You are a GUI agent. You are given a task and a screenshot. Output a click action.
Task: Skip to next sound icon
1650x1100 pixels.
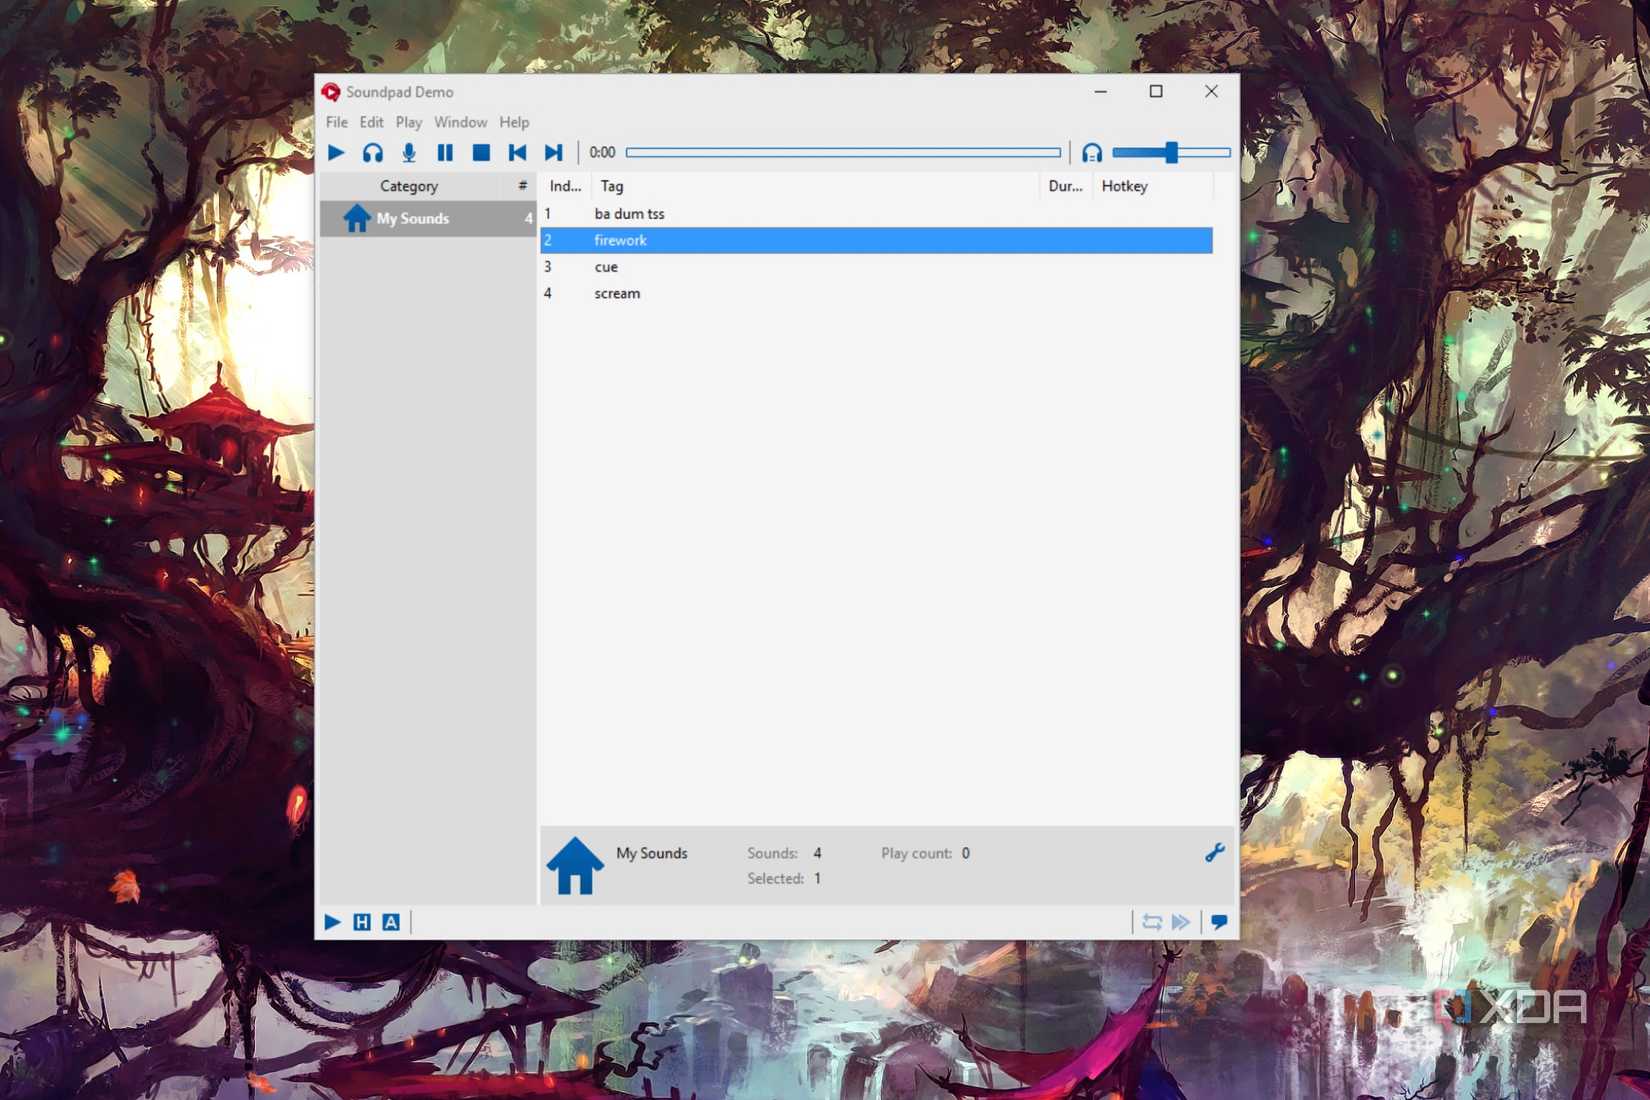tap(553, 153)
